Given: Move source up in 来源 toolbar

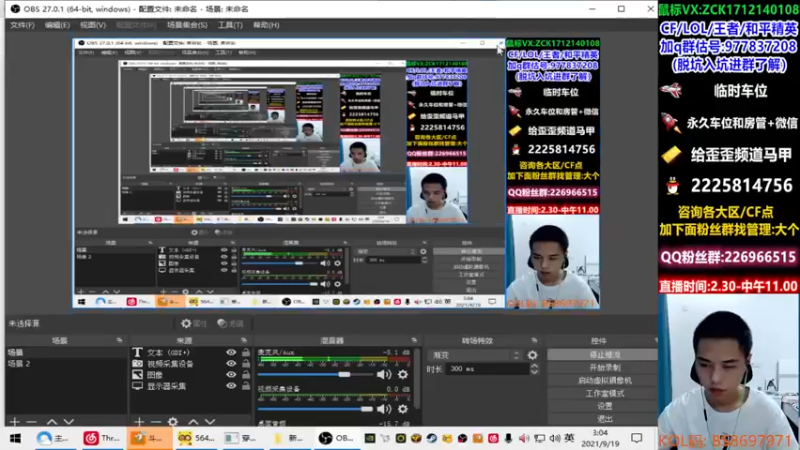Looking at the screenshot, I should (193, 421).
